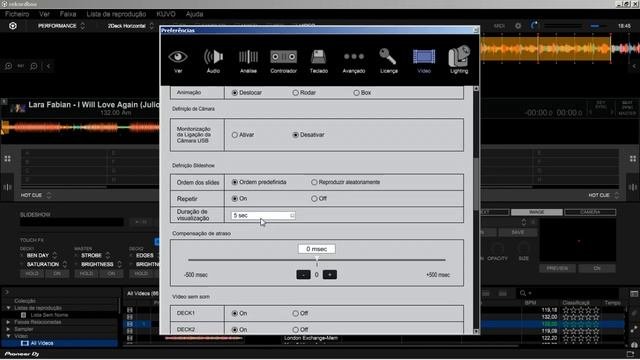This screenshot has height=360, width=640.
Task: Click the plus delay compensation button
Action: pos(330,275)
